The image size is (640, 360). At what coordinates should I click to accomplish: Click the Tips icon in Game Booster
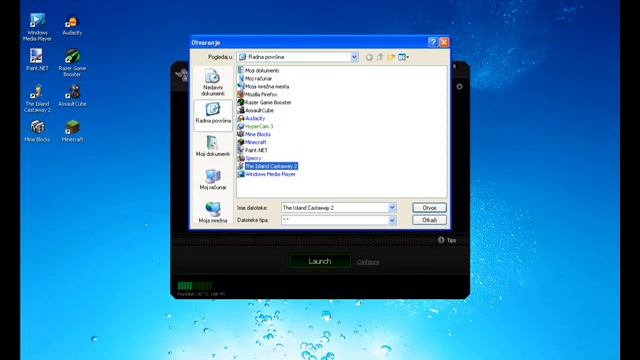pyautogui.click(x=441, y=240)
